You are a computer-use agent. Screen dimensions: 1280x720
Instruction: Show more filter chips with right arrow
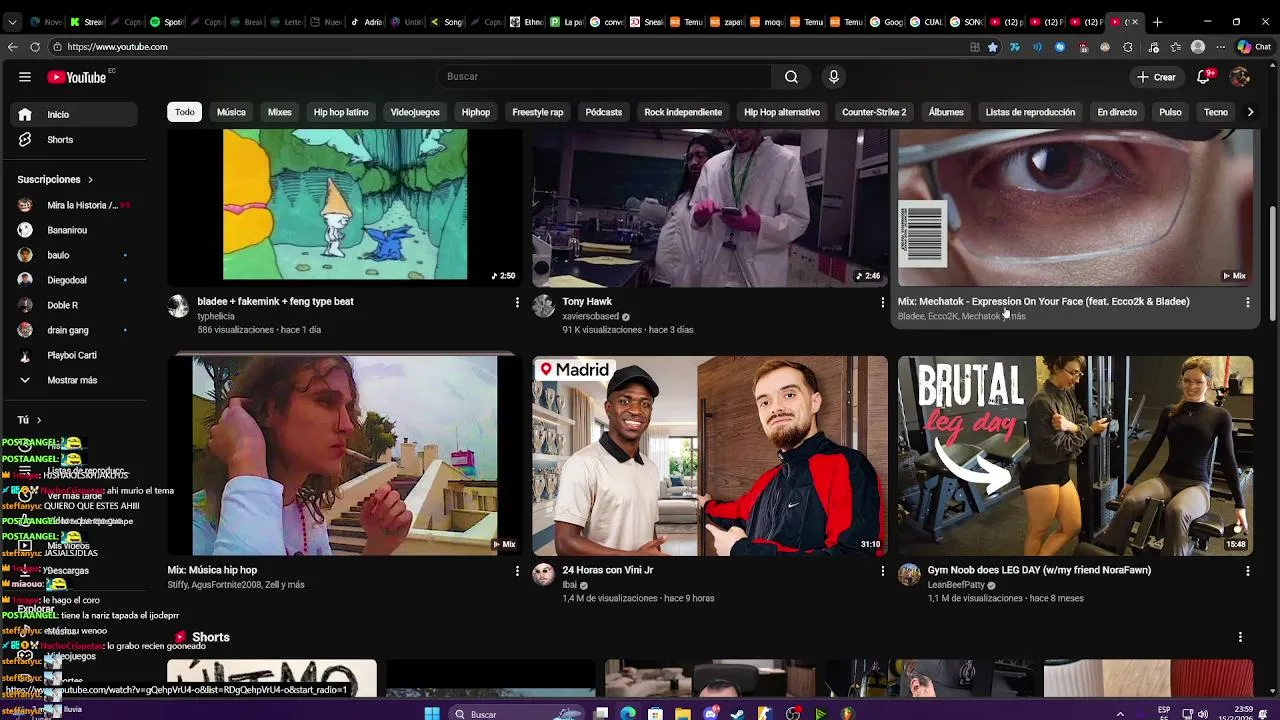coord(1250,112)
